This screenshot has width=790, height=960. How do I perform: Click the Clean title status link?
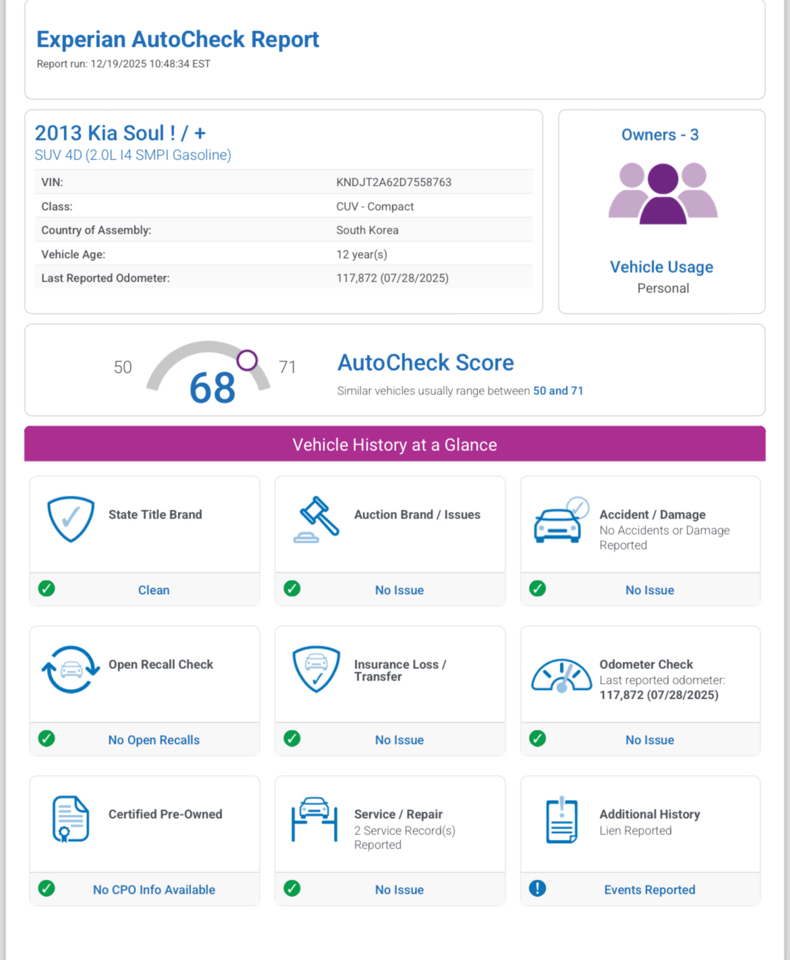pyautogui.click(x=154, y=590)
